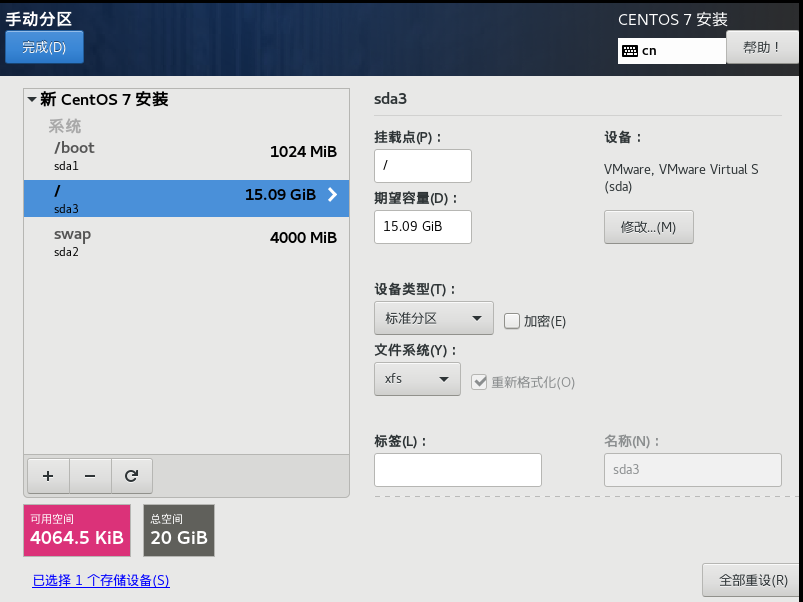Click the plus icon to add mount point

(48, 476)
